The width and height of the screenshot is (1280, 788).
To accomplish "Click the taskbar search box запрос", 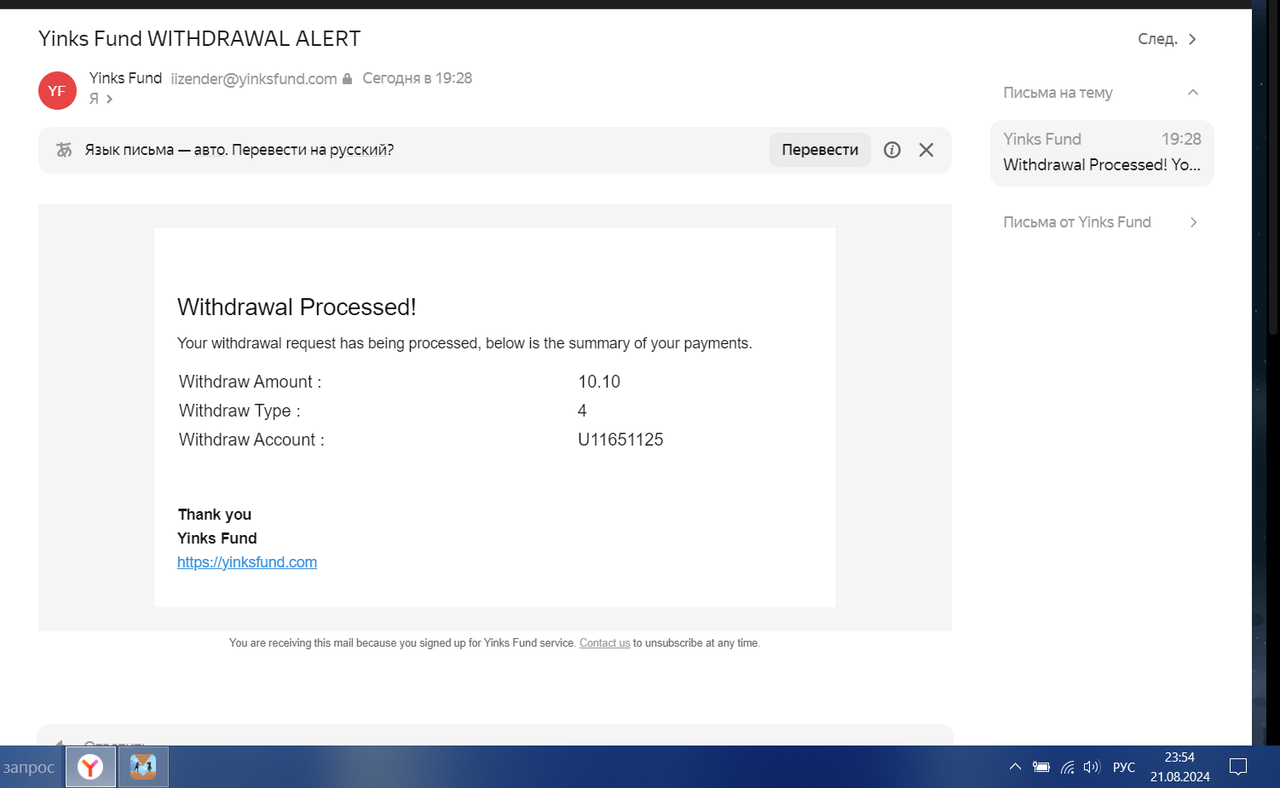I will [x=32, y=767].
